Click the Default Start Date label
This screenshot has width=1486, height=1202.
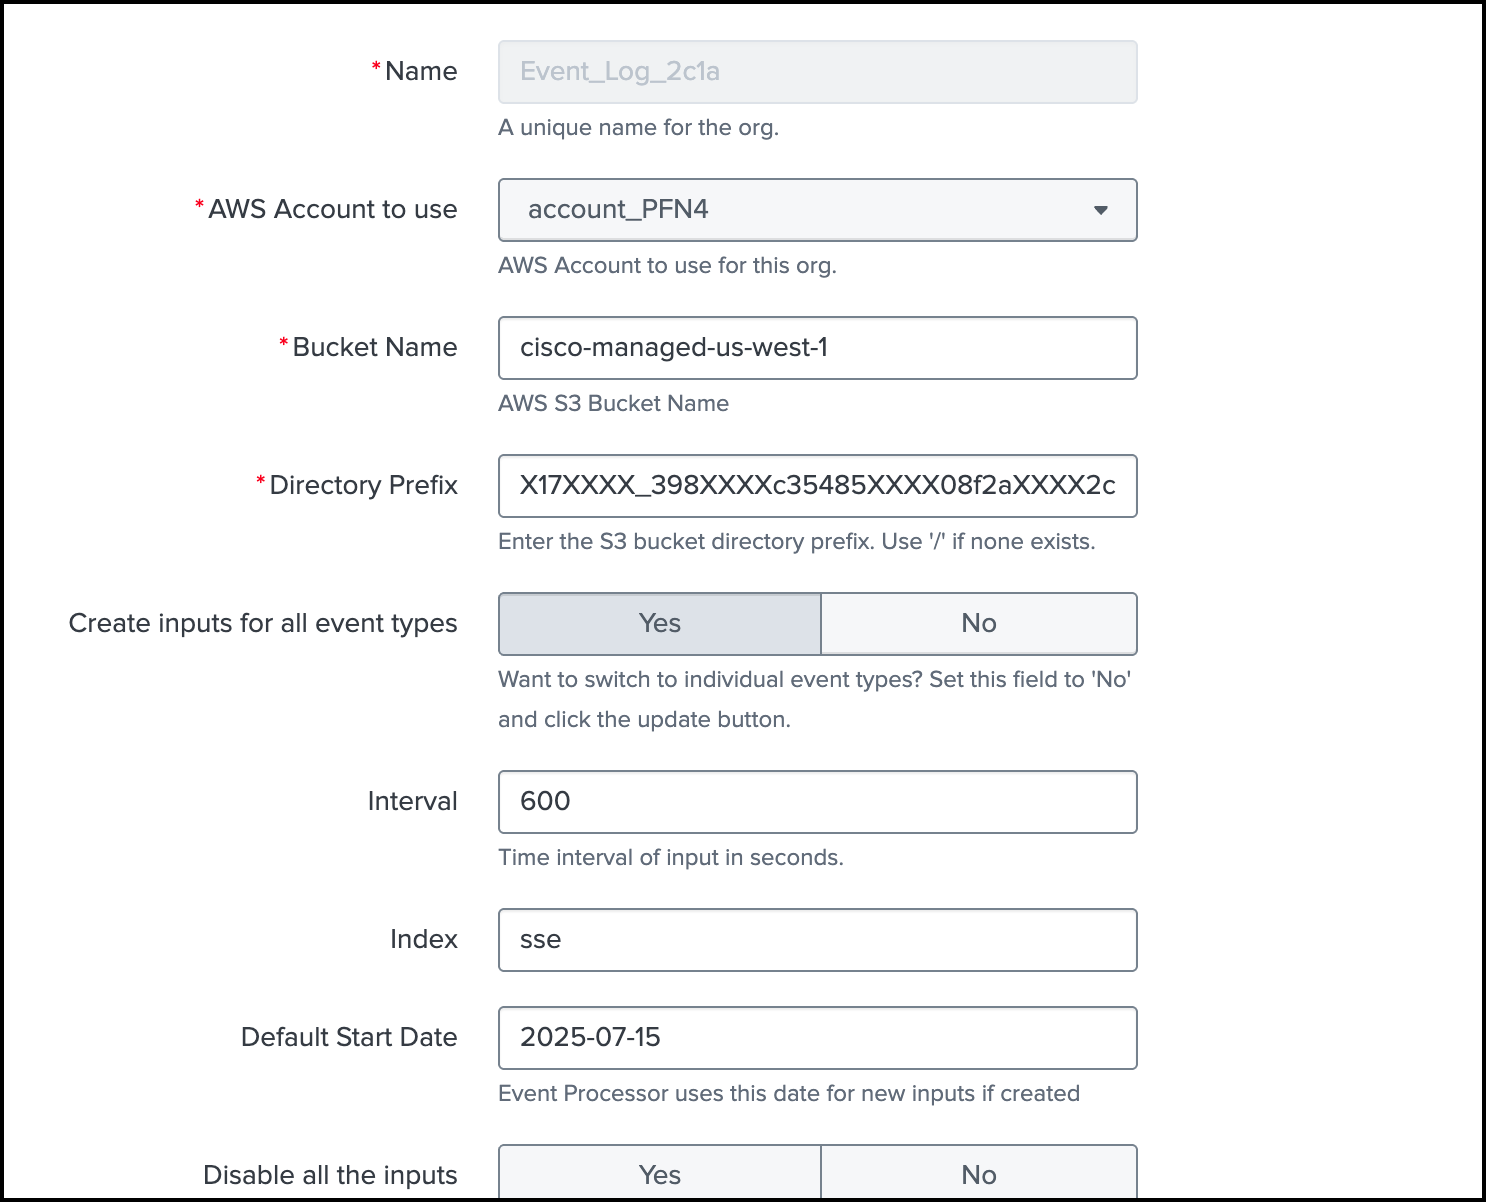click(x=349, y=1038)
